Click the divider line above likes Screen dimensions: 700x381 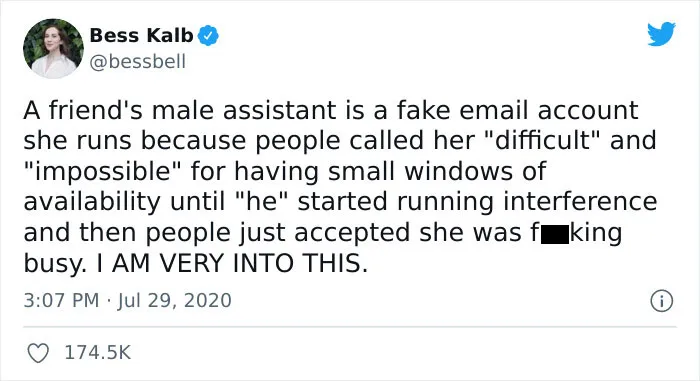coord(350,327)
